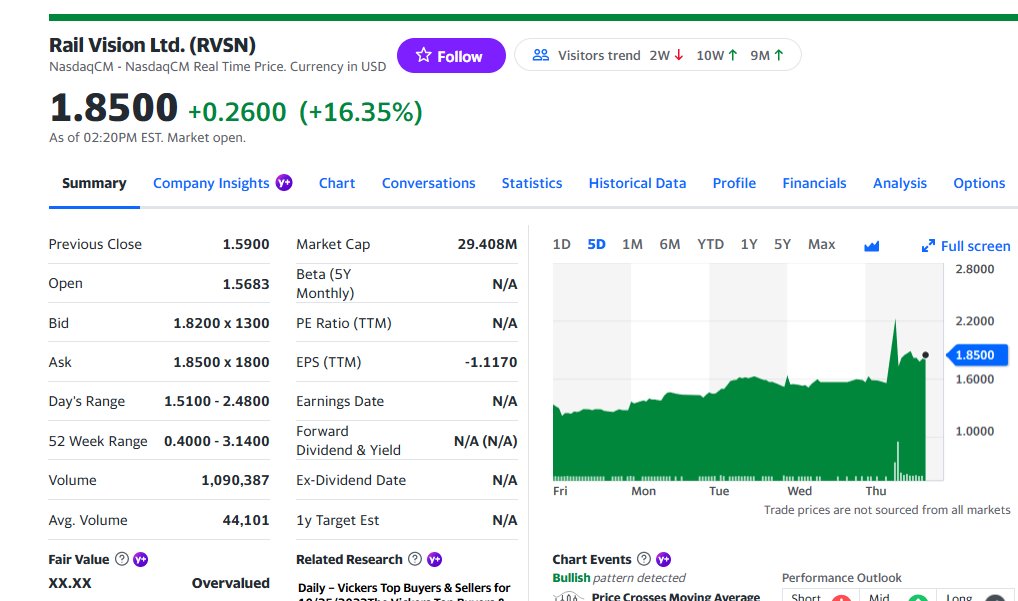Click the Ask value 1.8500 x 1800
The height and width of the screenshot is (601, 1018).
click(221, 362)
